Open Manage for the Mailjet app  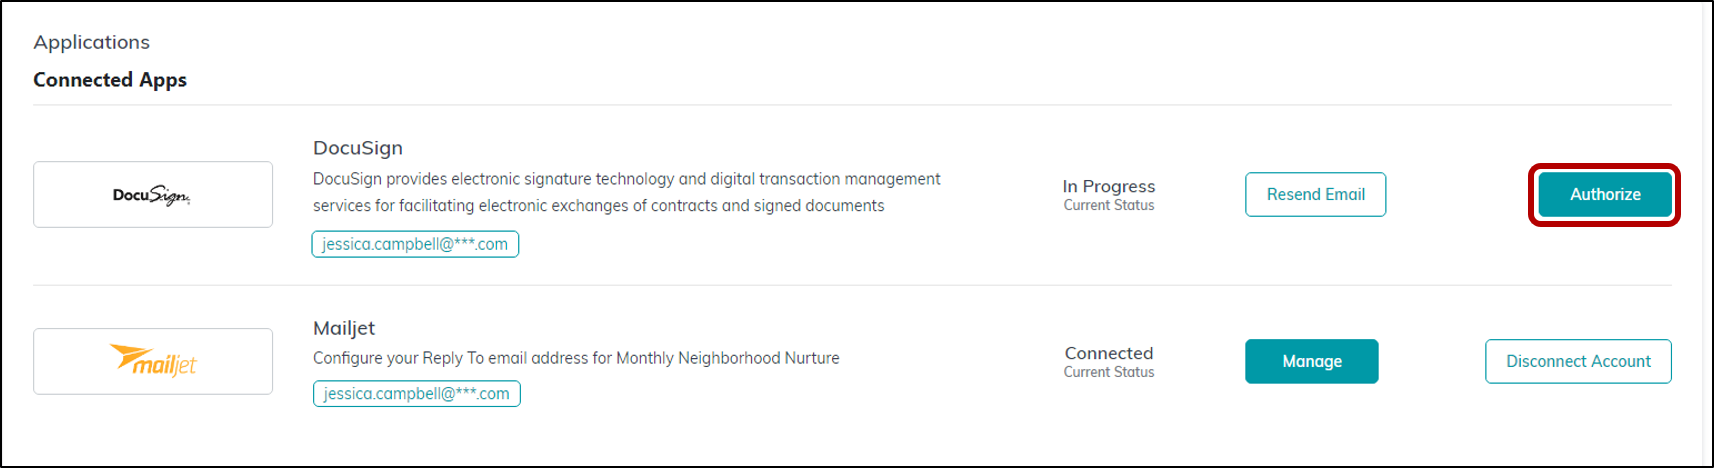[x=1312, y=361]
